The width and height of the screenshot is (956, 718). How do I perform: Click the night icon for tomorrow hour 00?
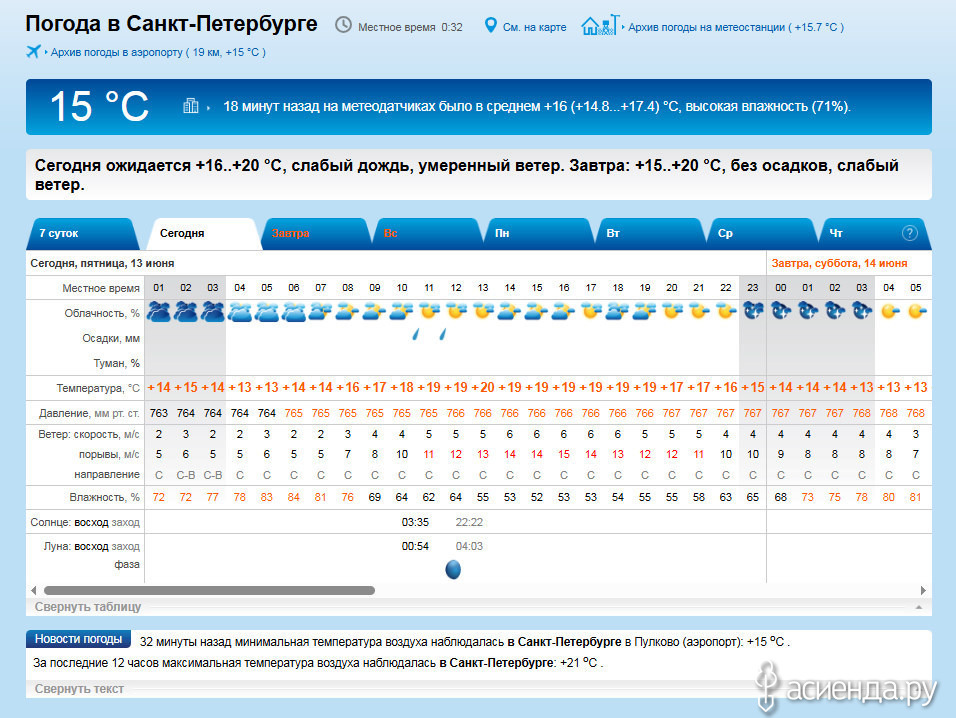(780, 311)
